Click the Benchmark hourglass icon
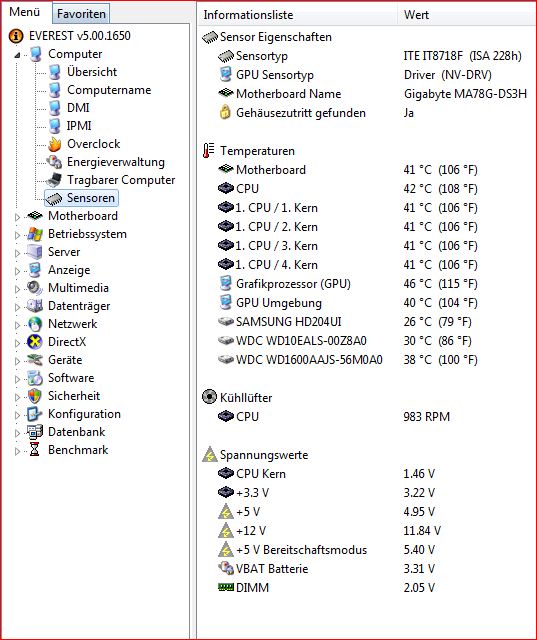This screenshot has width=537, height=640. [35, 449]
